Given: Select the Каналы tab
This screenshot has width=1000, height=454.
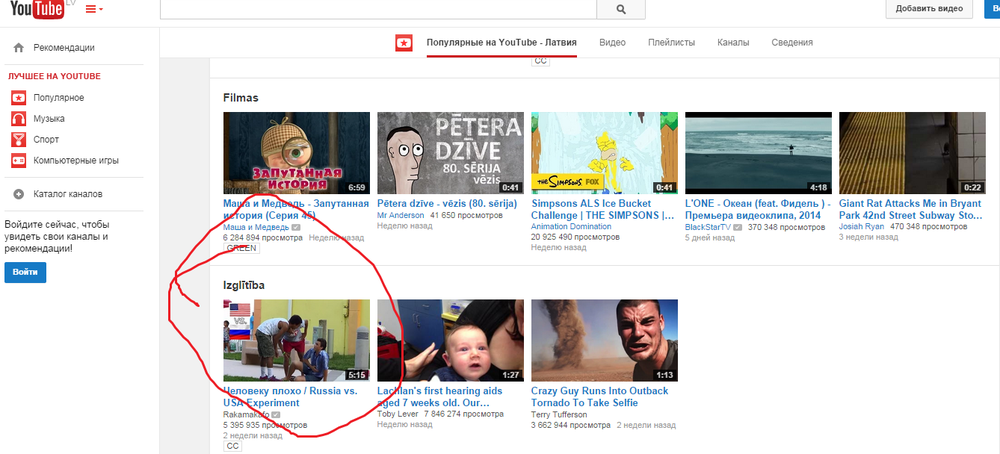Looking at the screenshot, I should pos(733,43).
